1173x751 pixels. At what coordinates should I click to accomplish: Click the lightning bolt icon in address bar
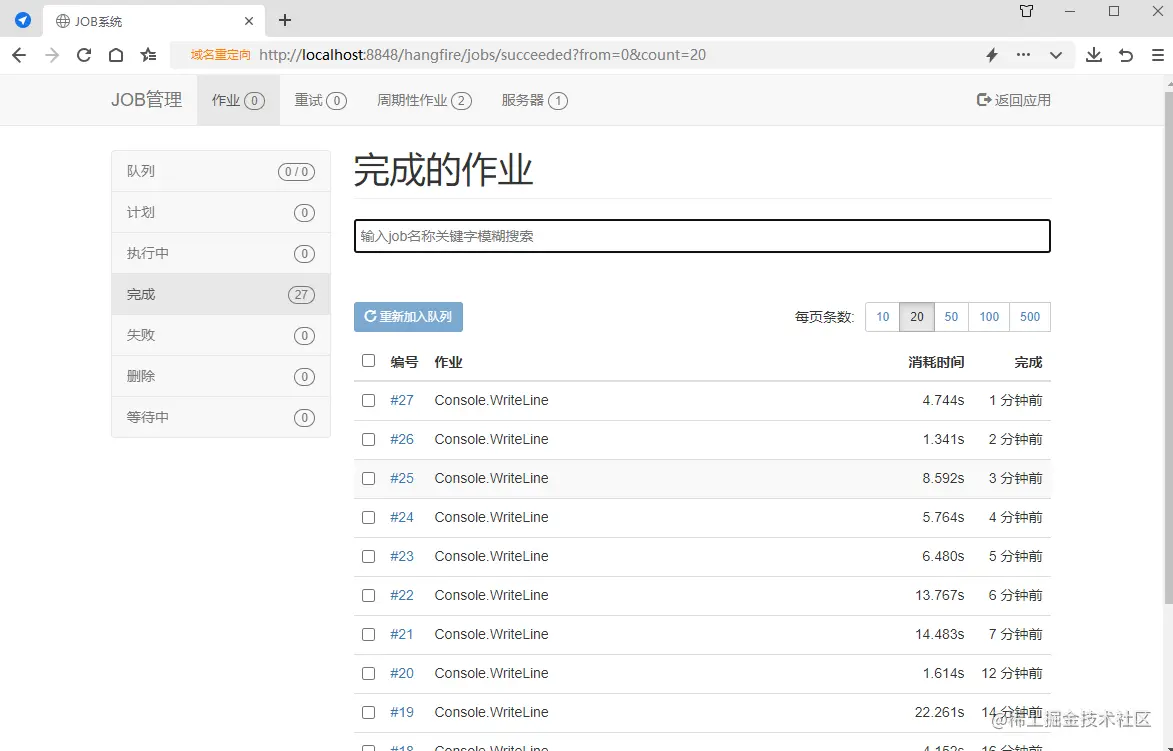(x=992, y=55)
